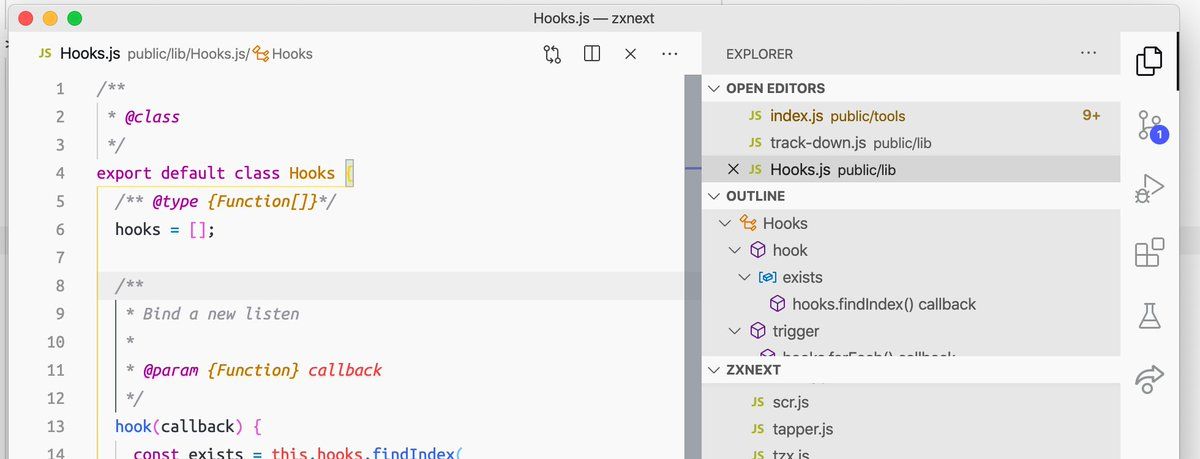Open the Testing flask icon
This screenshot has width=1200, height=459.
coord(1150,316)
